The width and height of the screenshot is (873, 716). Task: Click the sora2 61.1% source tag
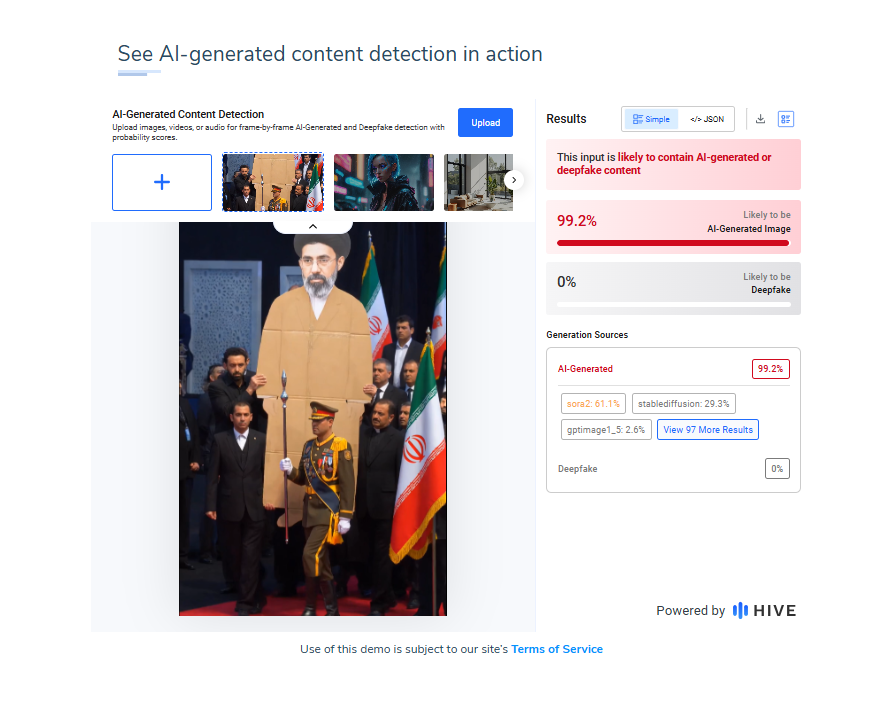click(x=594, y=404)
